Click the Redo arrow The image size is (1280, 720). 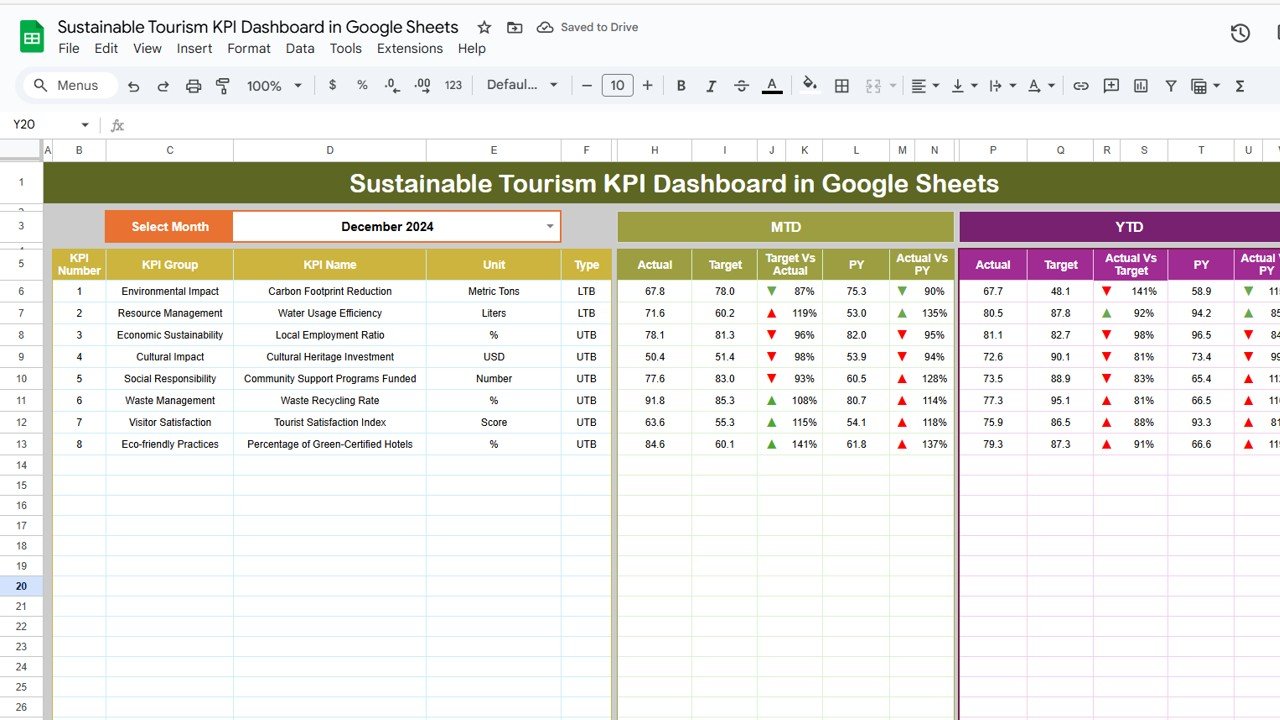163,86
